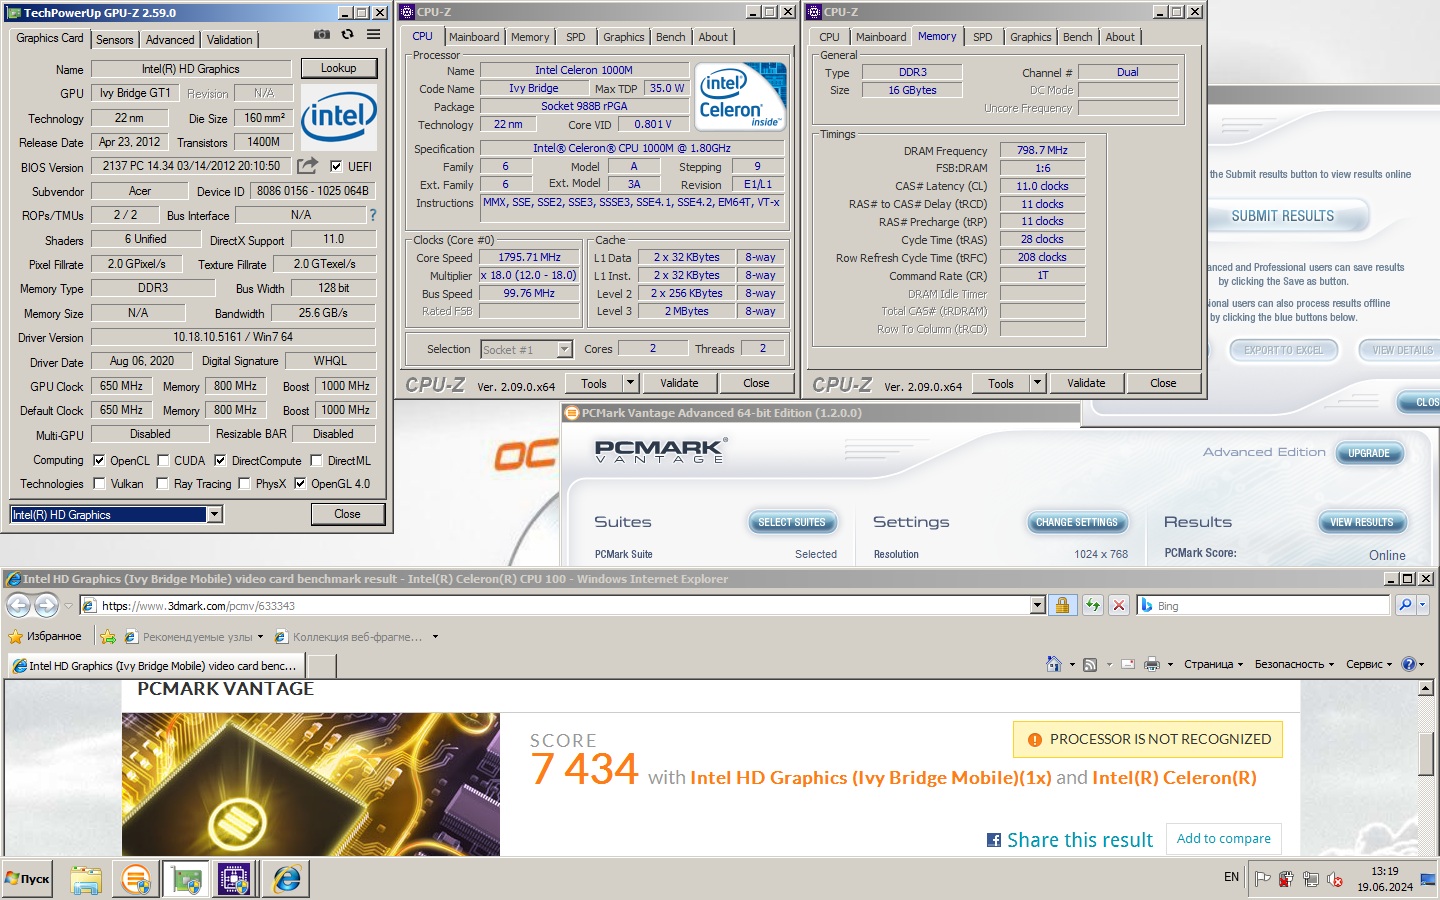Refresh the page in Internet Explorer
Screen dimensions: 1440x900
pyautogui.click(x=1092, y=605)
